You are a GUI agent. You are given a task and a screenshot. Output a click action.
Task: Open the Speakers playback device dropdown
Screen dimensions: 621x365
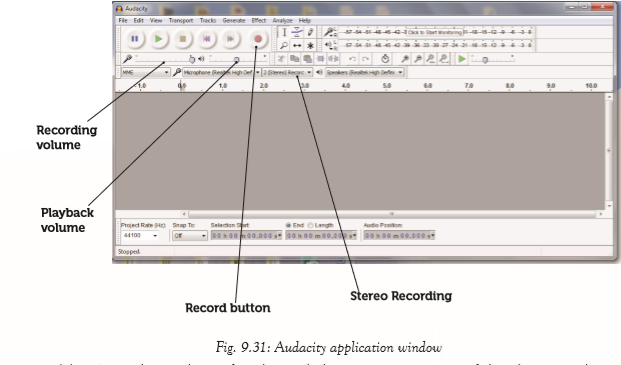click(x=364, y=72)
